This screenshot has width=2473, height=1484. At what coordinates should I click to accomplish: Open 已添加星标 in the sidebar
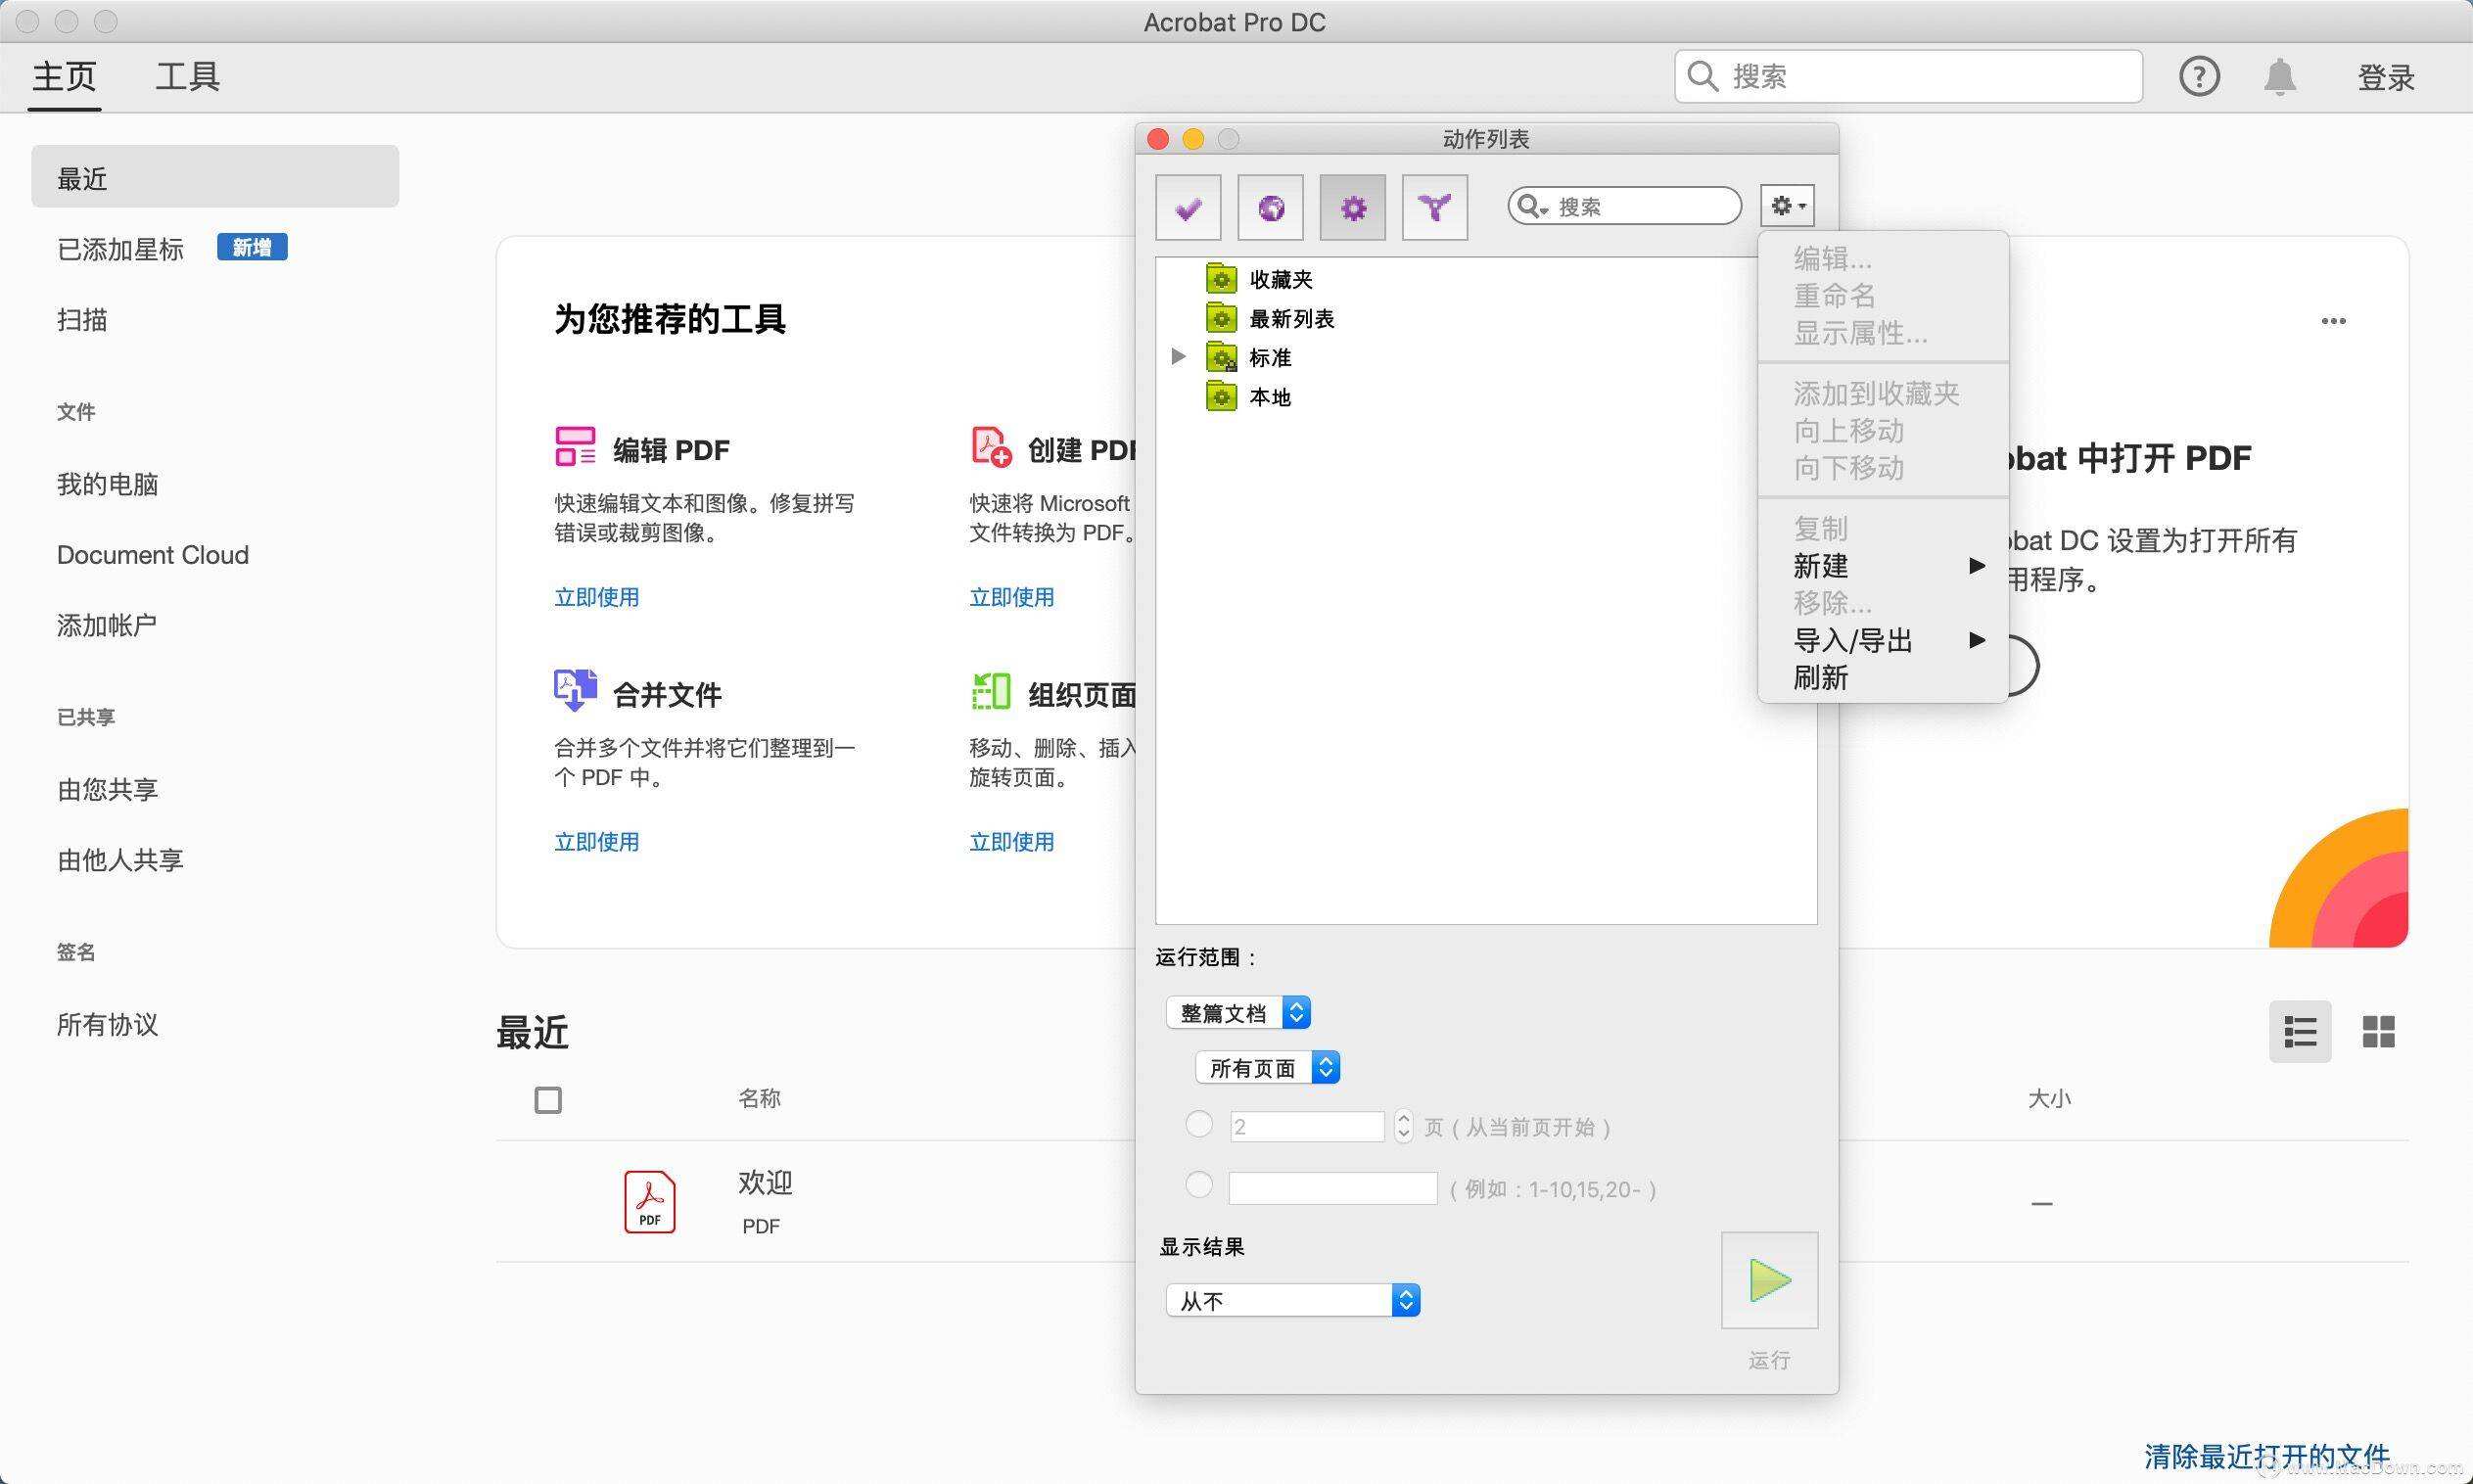120,249
